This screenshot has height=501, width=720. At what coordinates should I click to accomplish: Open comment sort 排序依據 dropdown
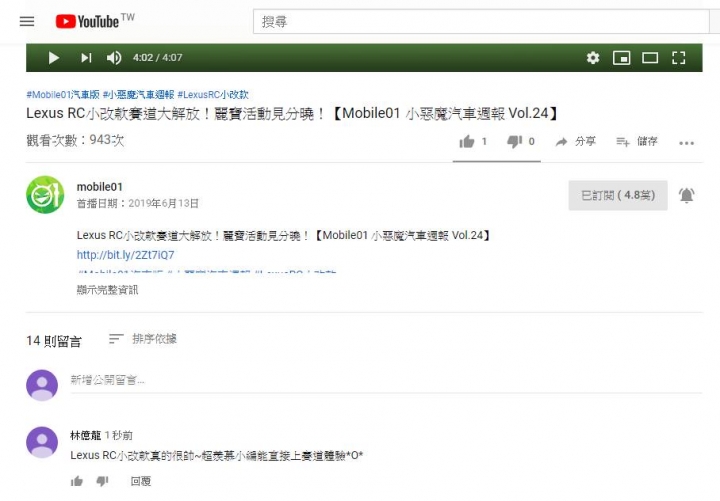143,339
